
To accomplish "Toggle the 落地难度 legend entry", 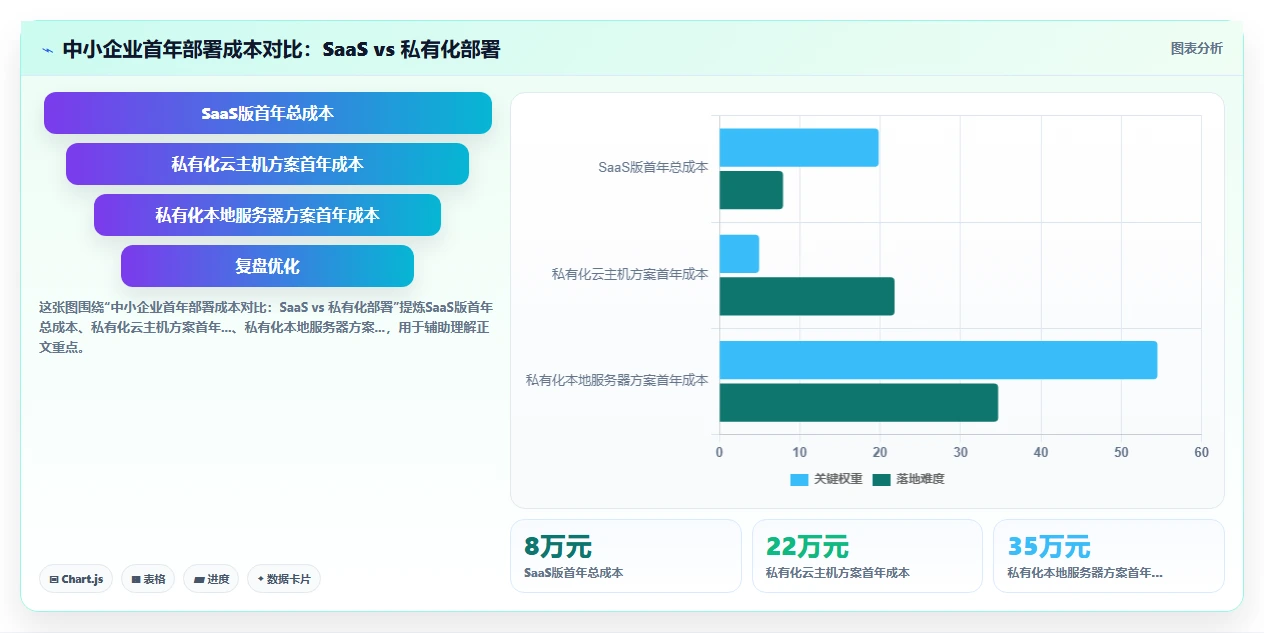I will (908, 479).
